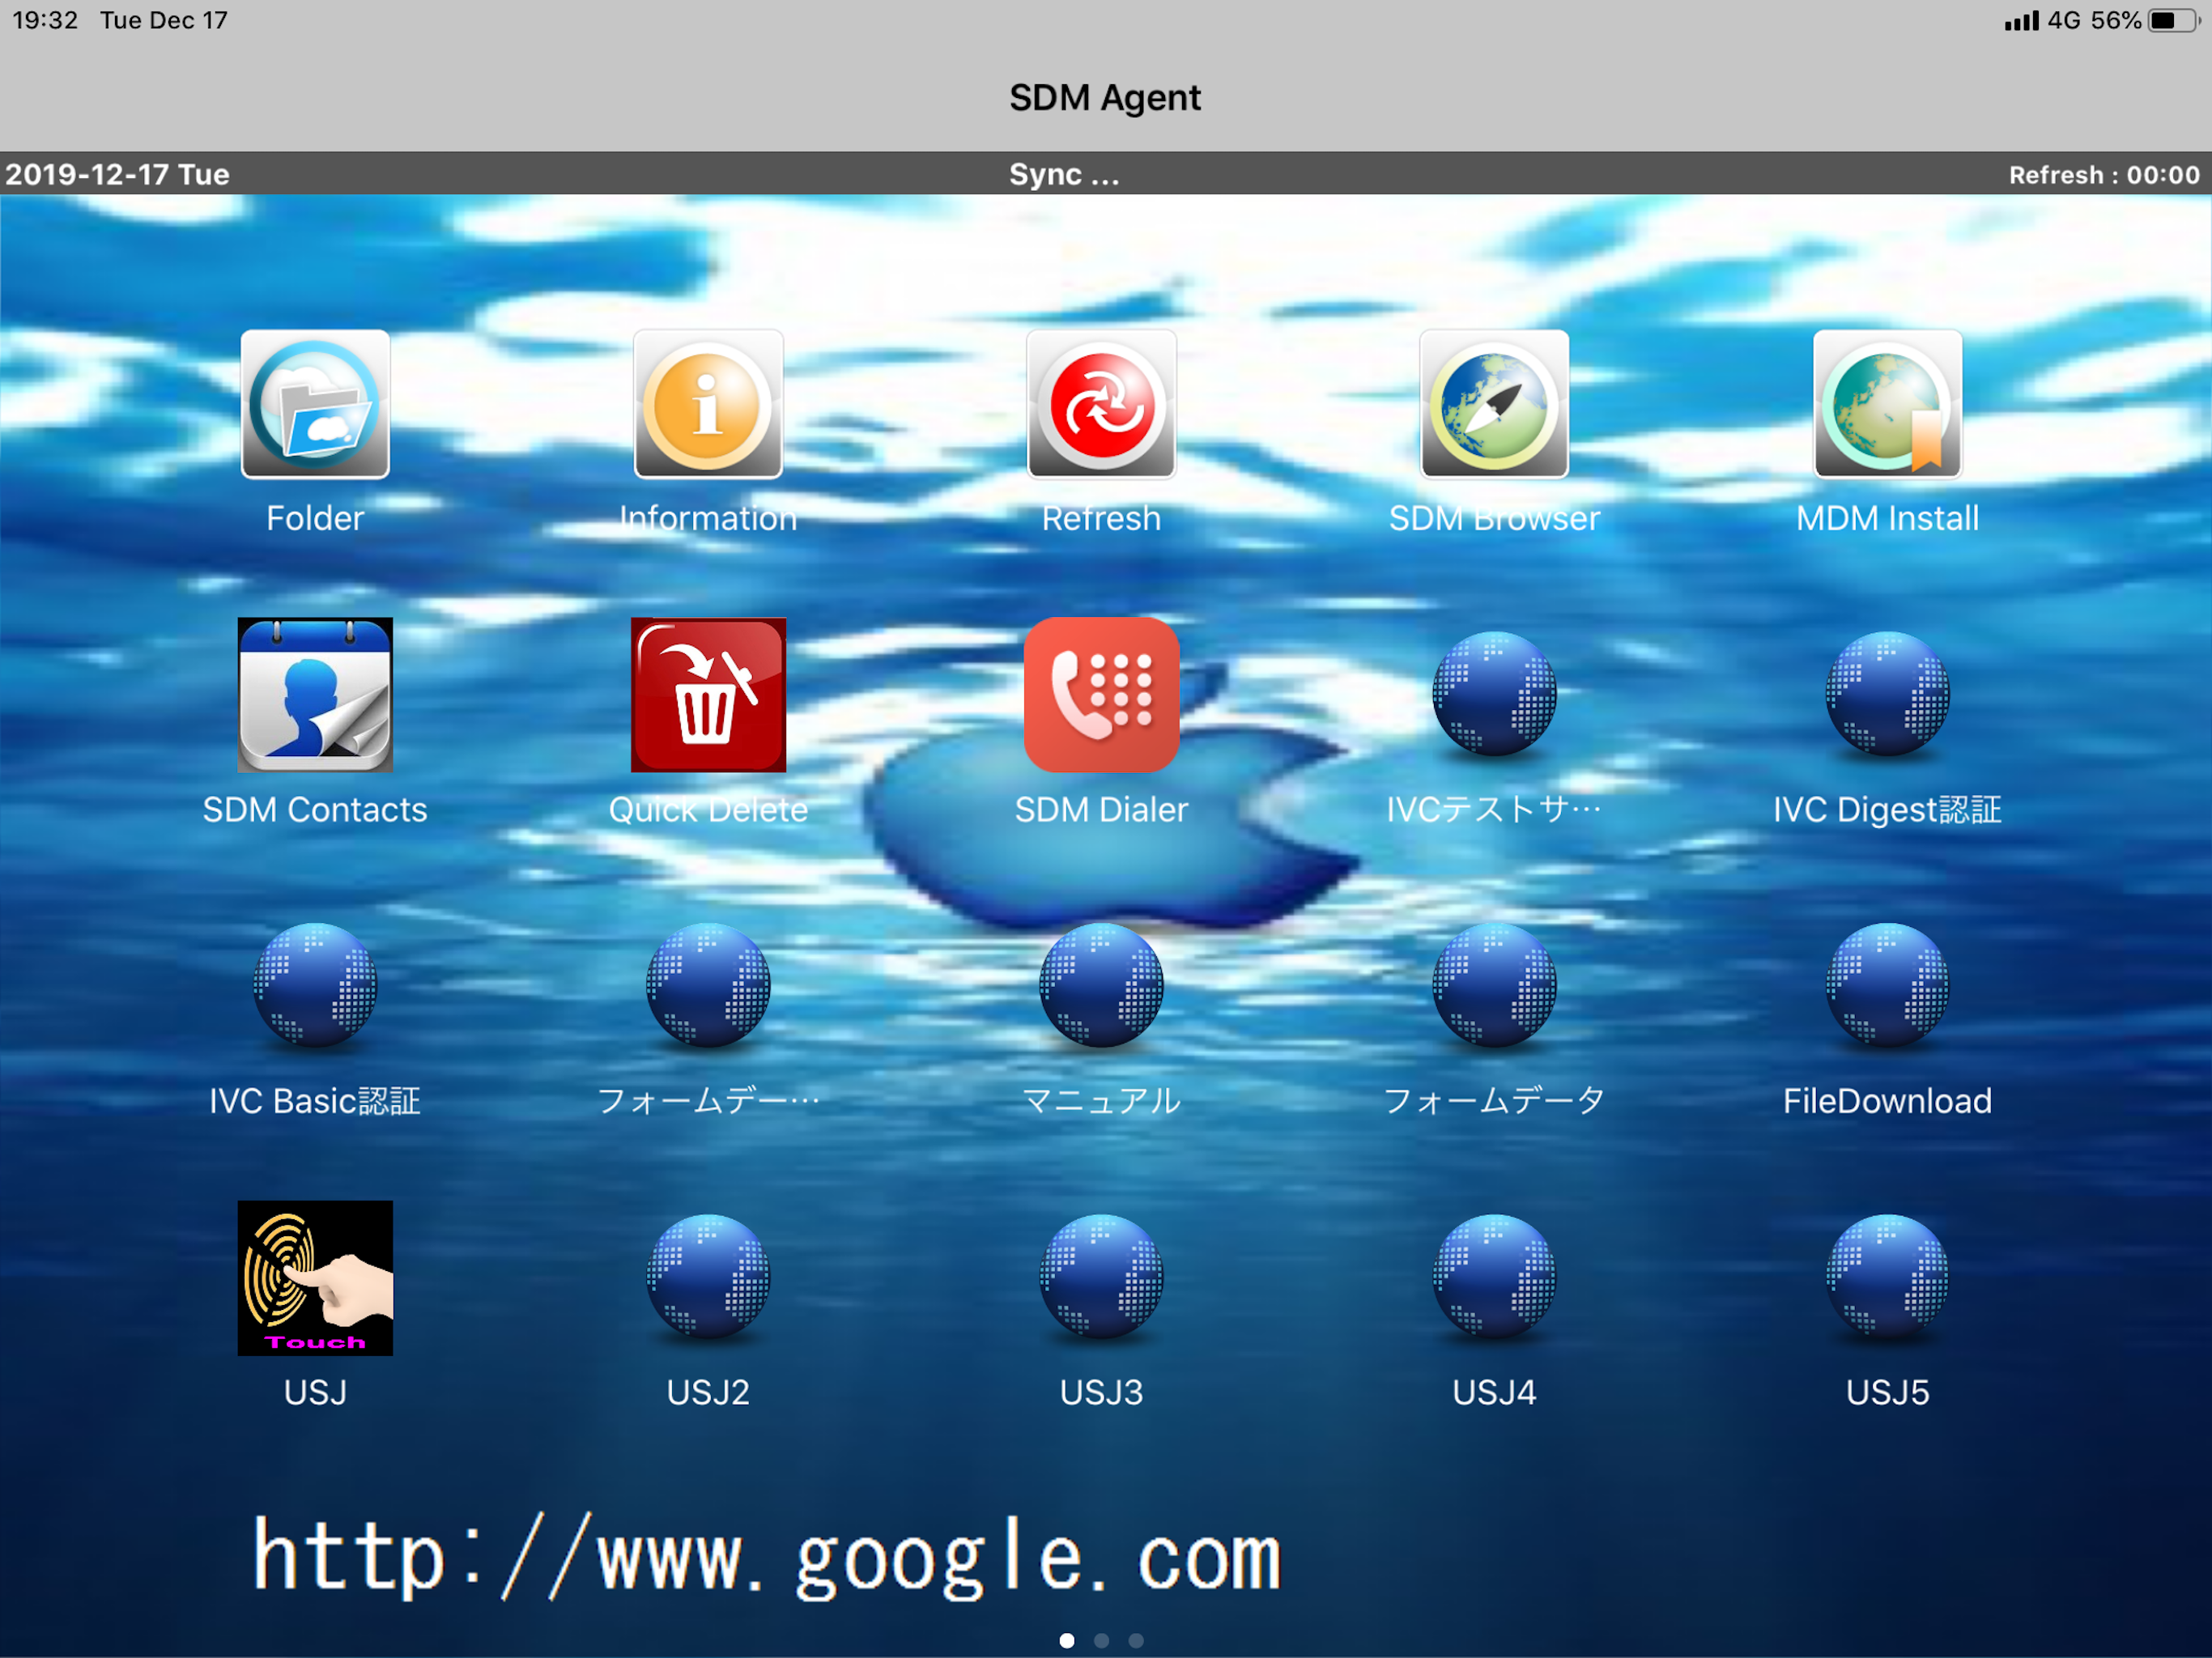Open IVC Basic認証 globe shortcut
Image resolution: width=2212 pixels, height=1658 pixels.
(x=315, y=985)
